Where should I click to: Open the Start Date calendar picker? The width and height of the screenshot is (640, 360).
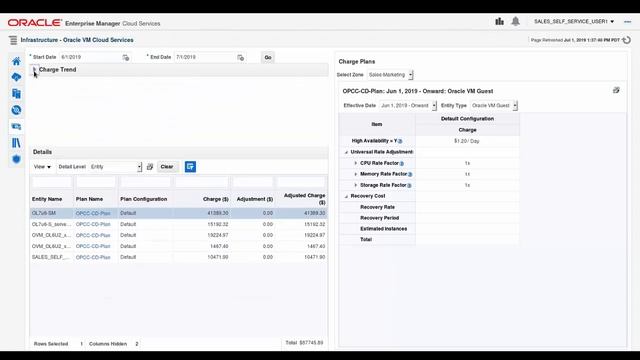point(126,58)
